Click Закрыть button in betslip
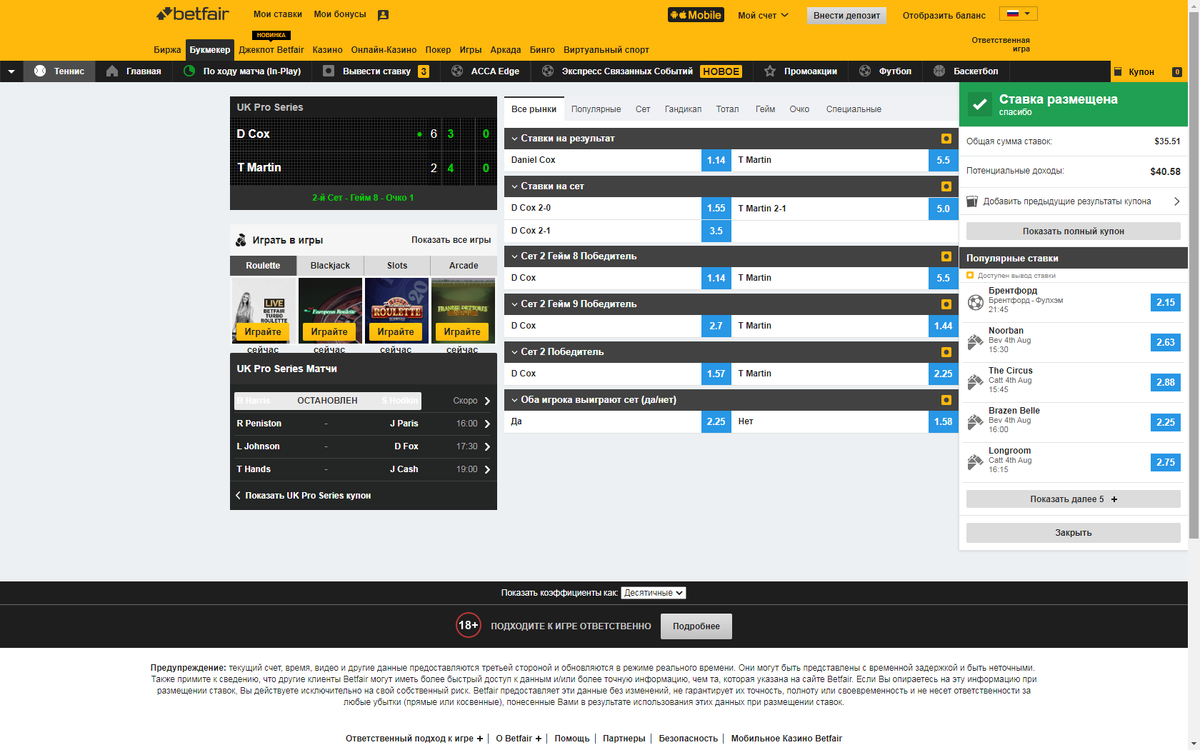This screenshot has height=750, width=1200. pos(1073,533)
